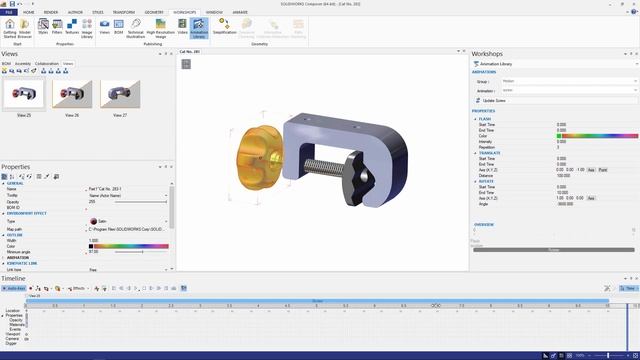640x360 pixels.
Task: Collapse the OUTLINE section in Properties
Action: click(x=4, y=235)
